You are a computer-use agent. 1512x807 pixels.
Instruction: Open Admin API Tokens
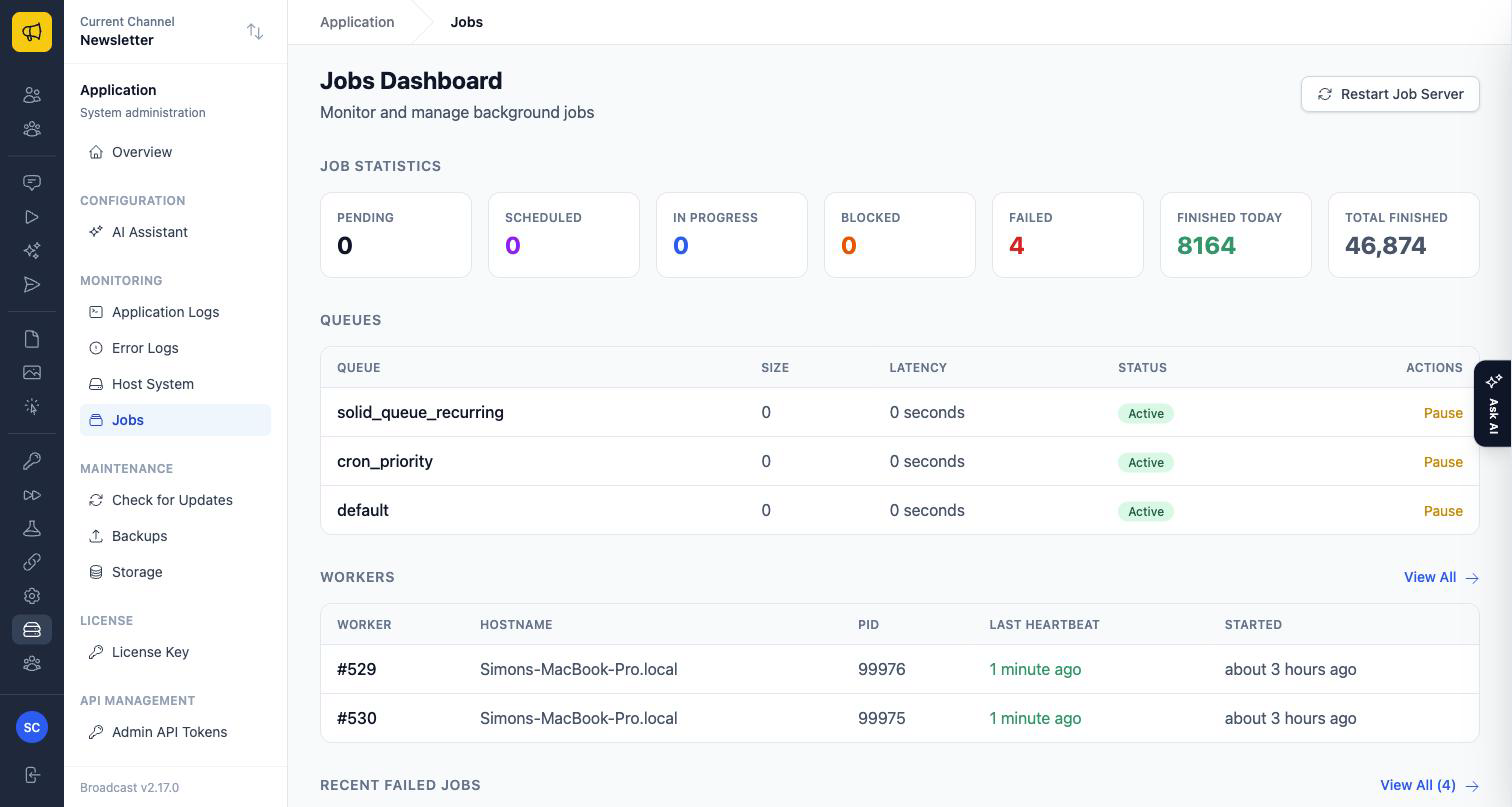click(175, 732)
